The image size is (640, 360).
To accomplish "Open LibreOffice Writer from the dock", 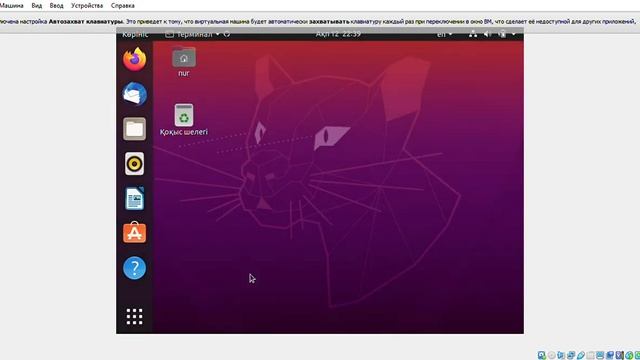I will click(135, 198).
